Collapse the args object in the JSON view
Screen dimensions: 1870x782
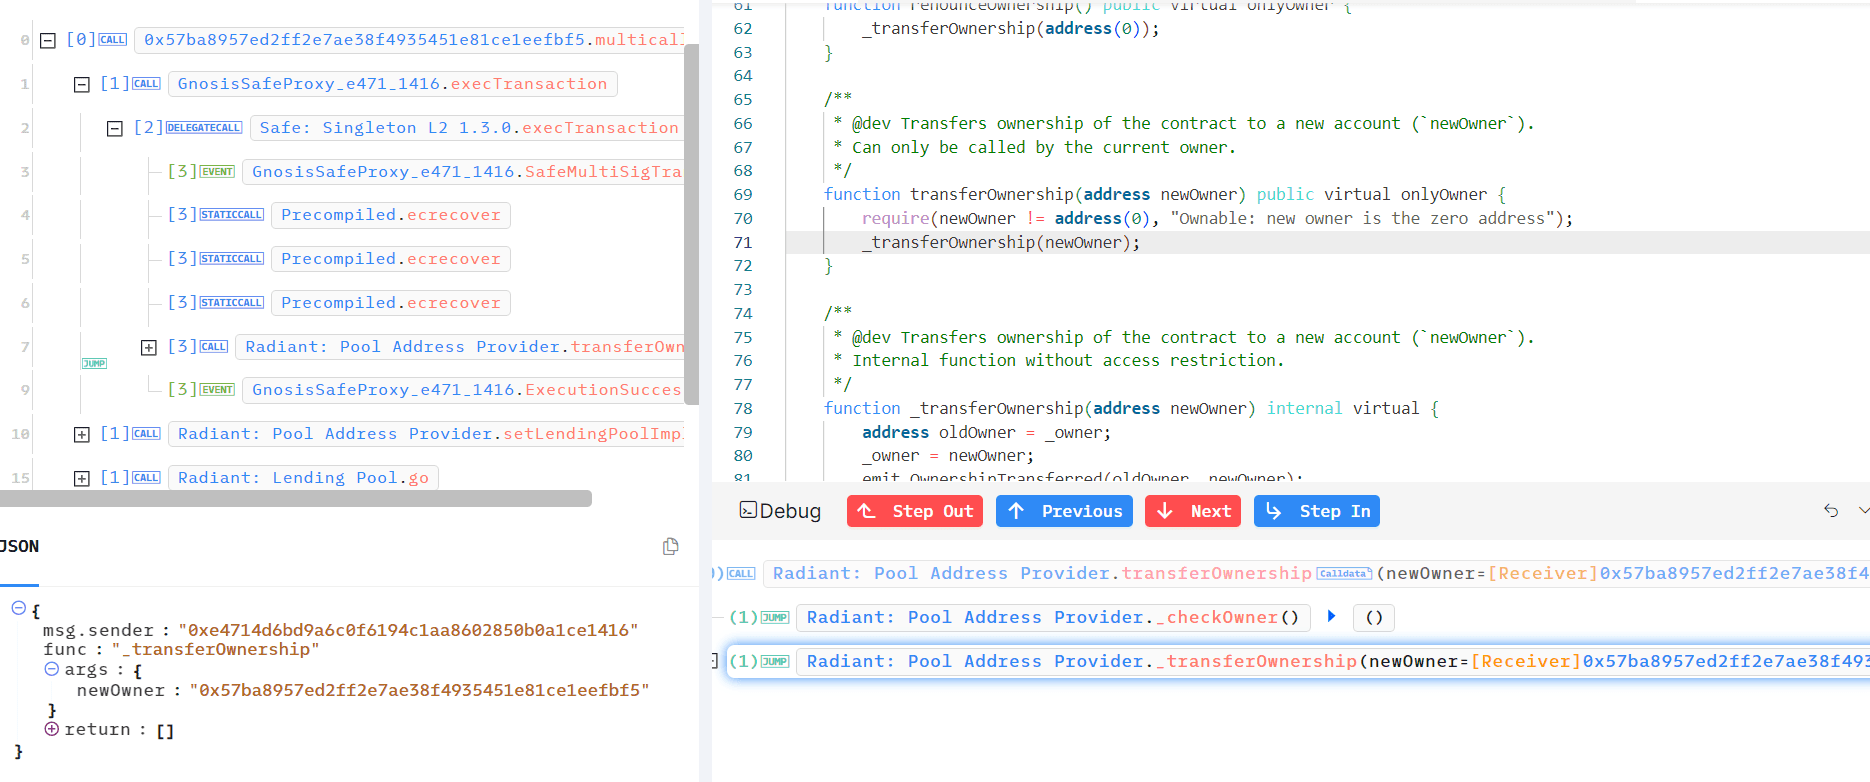coord(51,669)
